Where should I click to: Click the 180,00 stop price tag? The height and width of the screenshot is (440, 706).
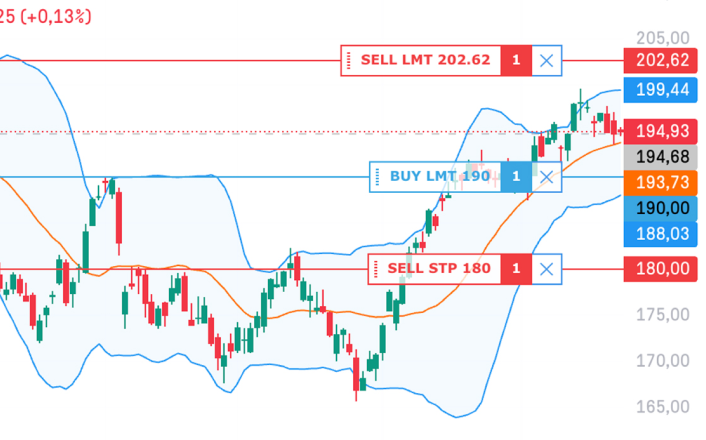point(661,269)
